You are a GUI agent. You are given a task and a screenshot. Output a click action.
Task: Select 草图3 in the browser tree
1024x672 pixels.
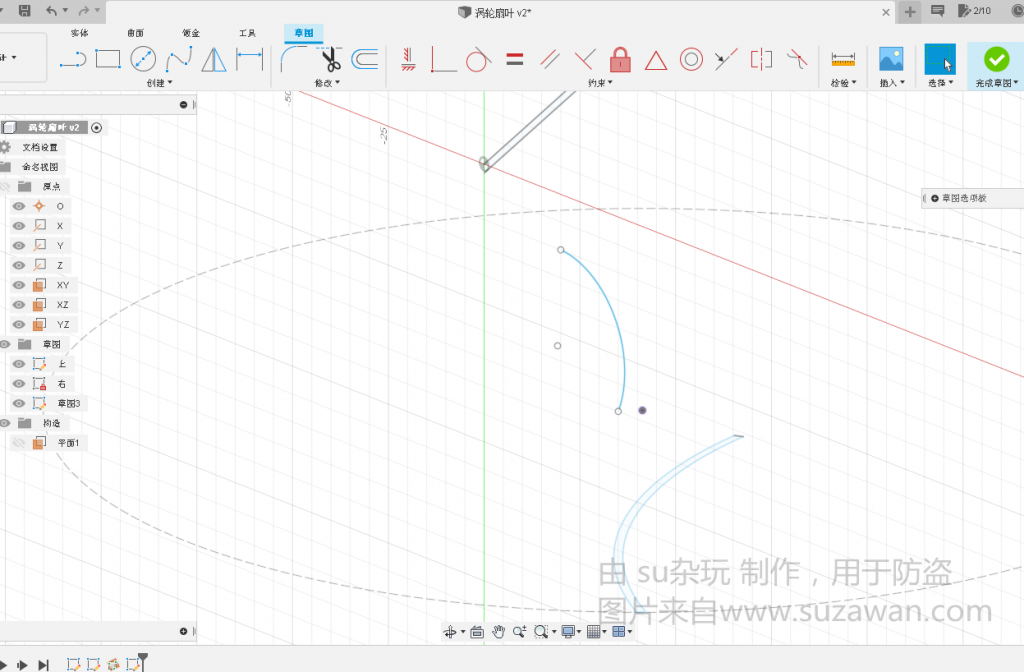click(x=69, y=404)
